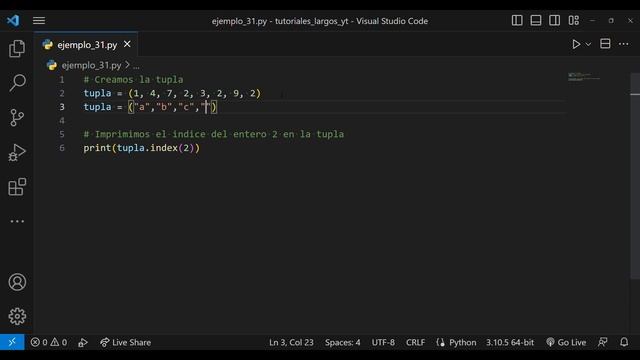
Task: Open the Source Control view
Action: (x=17, y=118)
